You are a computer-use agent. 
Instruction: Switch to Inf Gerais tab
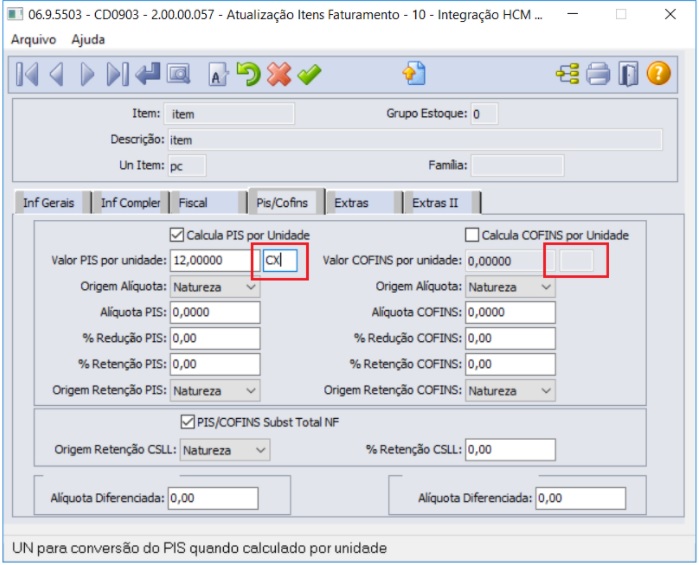point(52,203)
